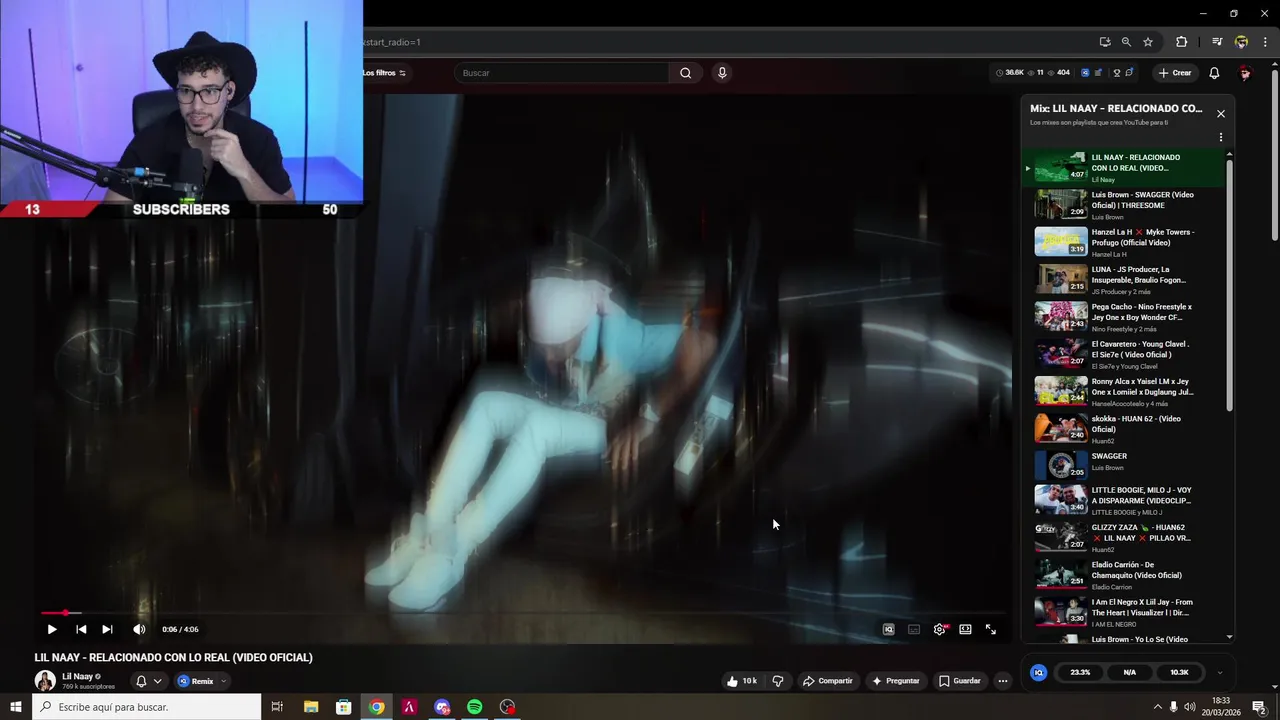Select Pega Cacho - Nino Freestyle entry

1124,317
